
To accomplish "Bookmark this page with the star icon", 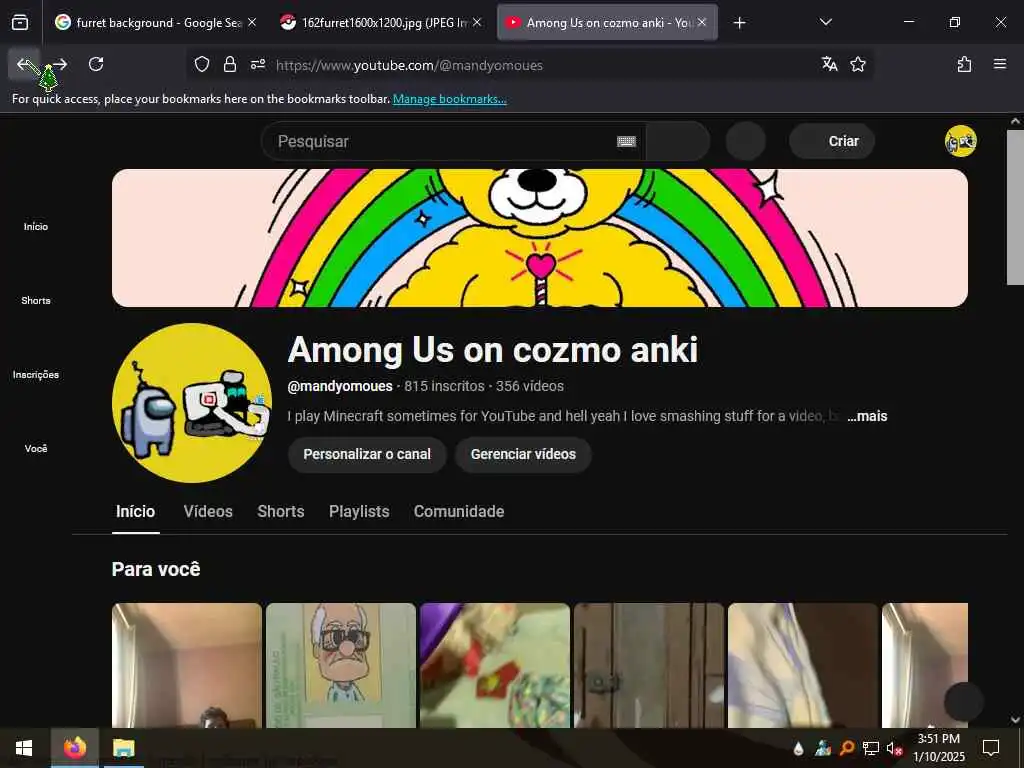I will (x=858, y=64).
